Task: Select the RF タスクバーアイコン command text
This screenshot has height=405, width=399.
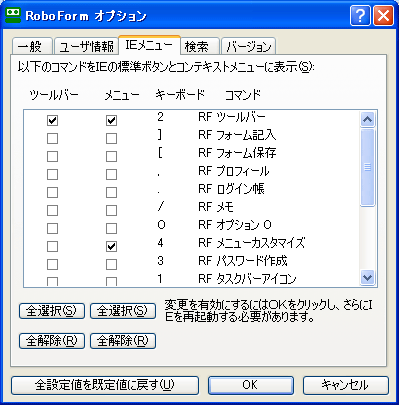Action: [x=247, y=278]
